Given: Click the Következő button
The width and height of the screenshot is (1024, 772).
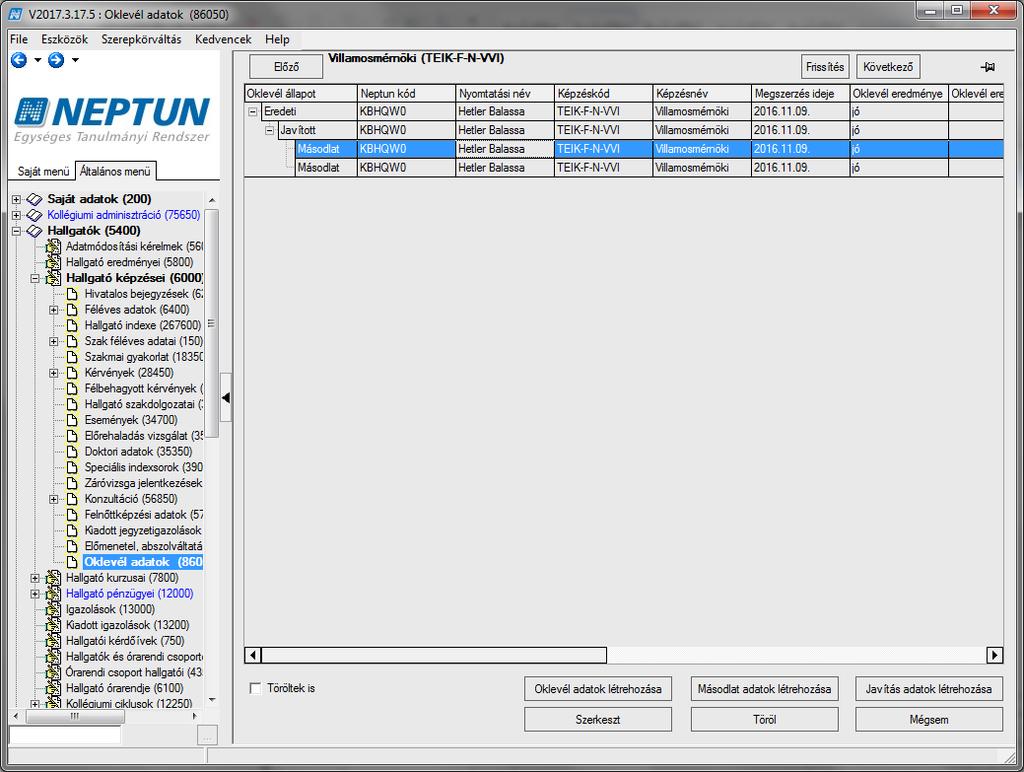Looking at the screenshot, I should 888,67.
